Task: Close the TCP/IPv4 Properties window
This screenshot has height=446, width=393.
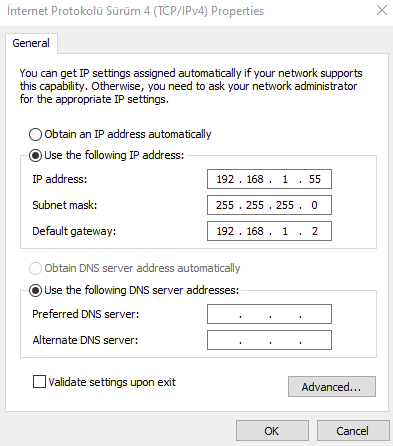Action: pyautogui.click(x=382, y=10)
